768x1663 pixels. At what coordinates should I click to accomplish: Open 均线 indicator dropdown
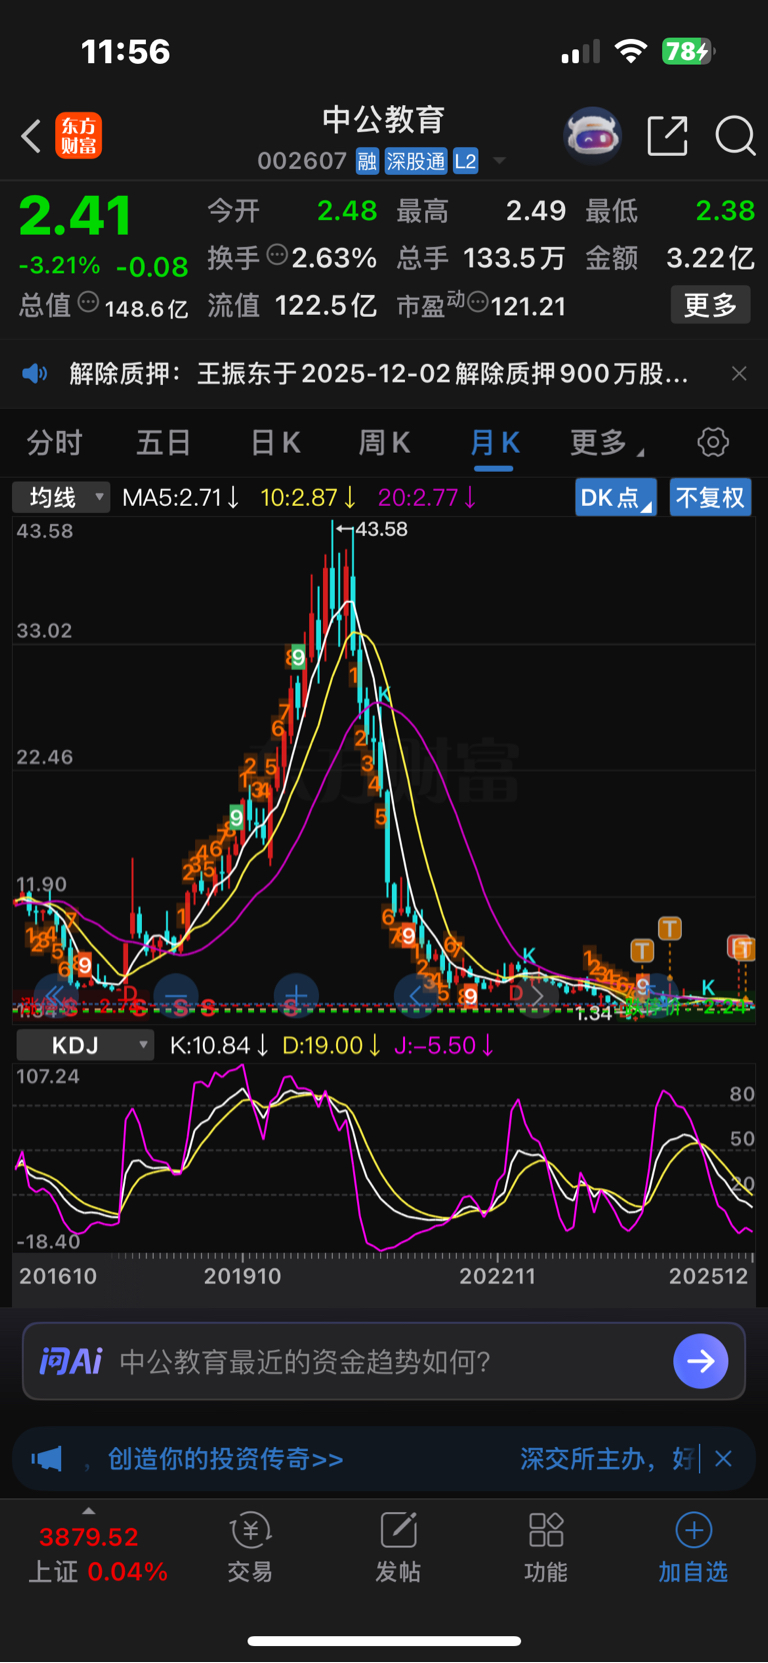61,497
